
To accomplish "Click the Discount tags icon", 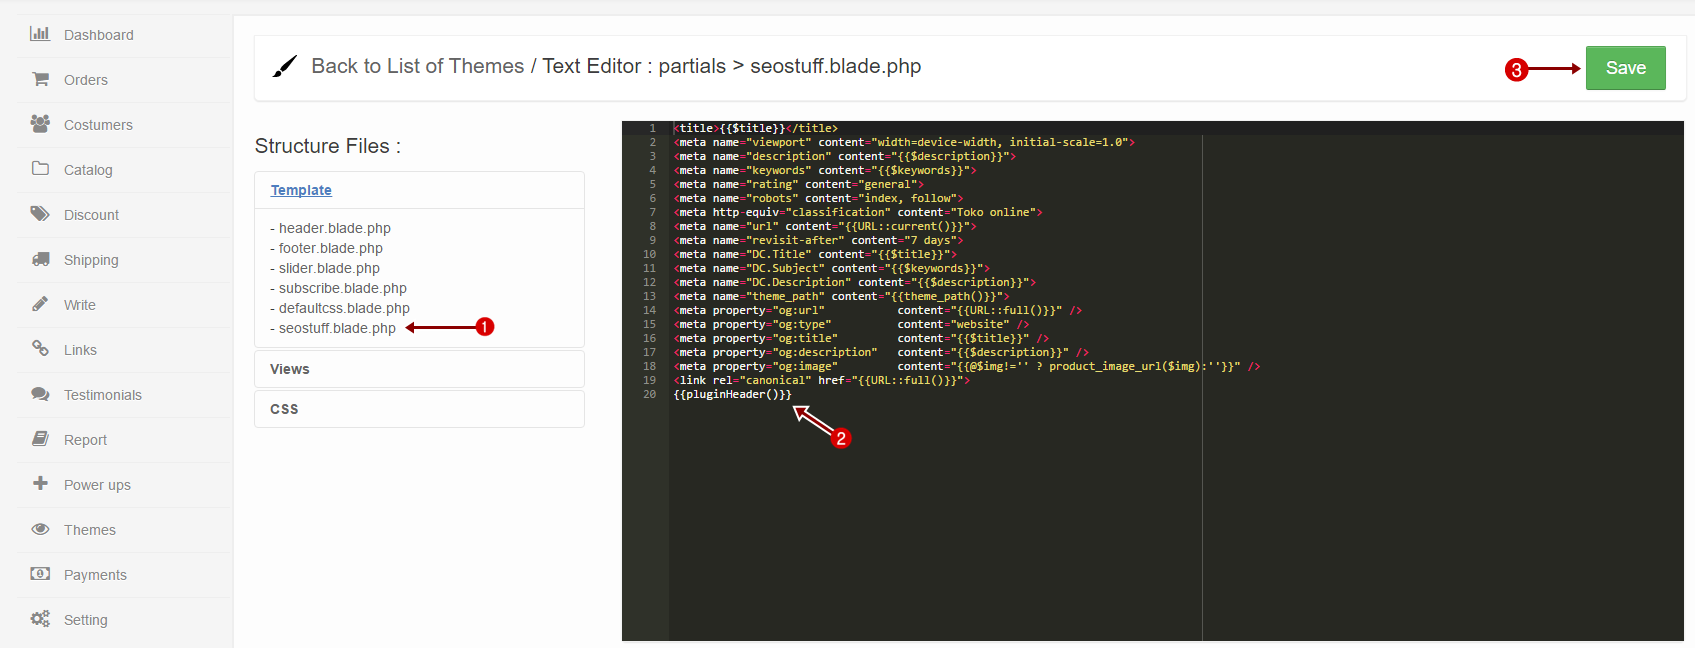I will tap(40, 213).
